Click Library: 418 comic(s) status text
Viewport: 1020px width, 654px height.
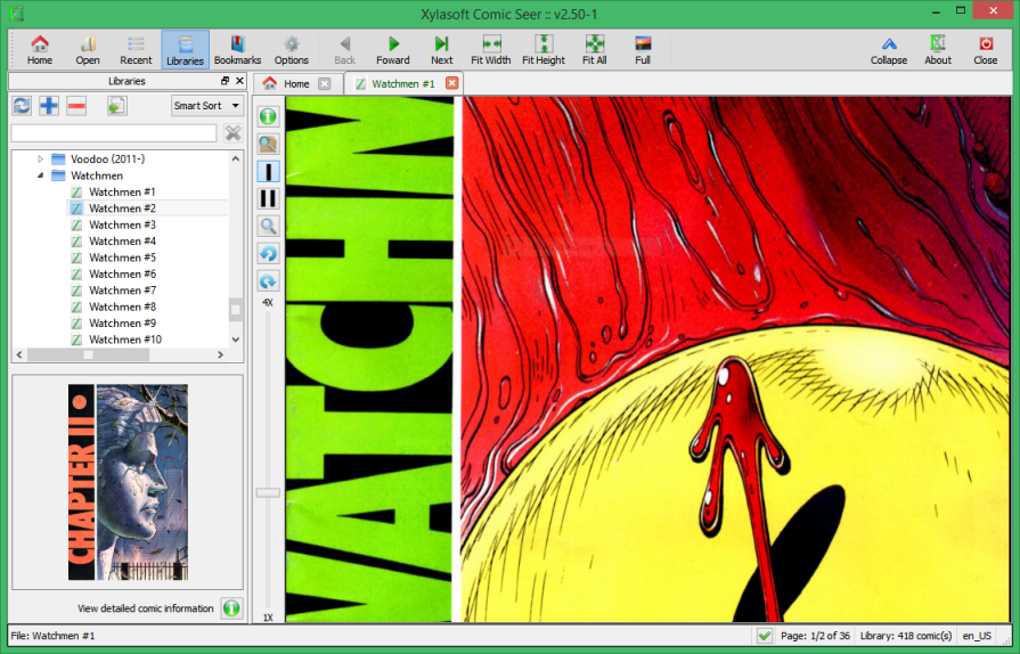point(906,636)
